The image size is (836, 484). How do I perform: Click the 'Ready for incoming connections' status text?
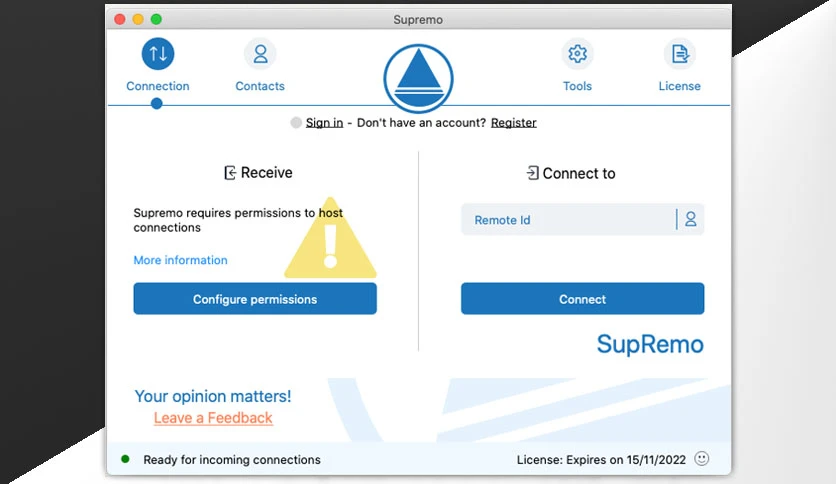232,459
